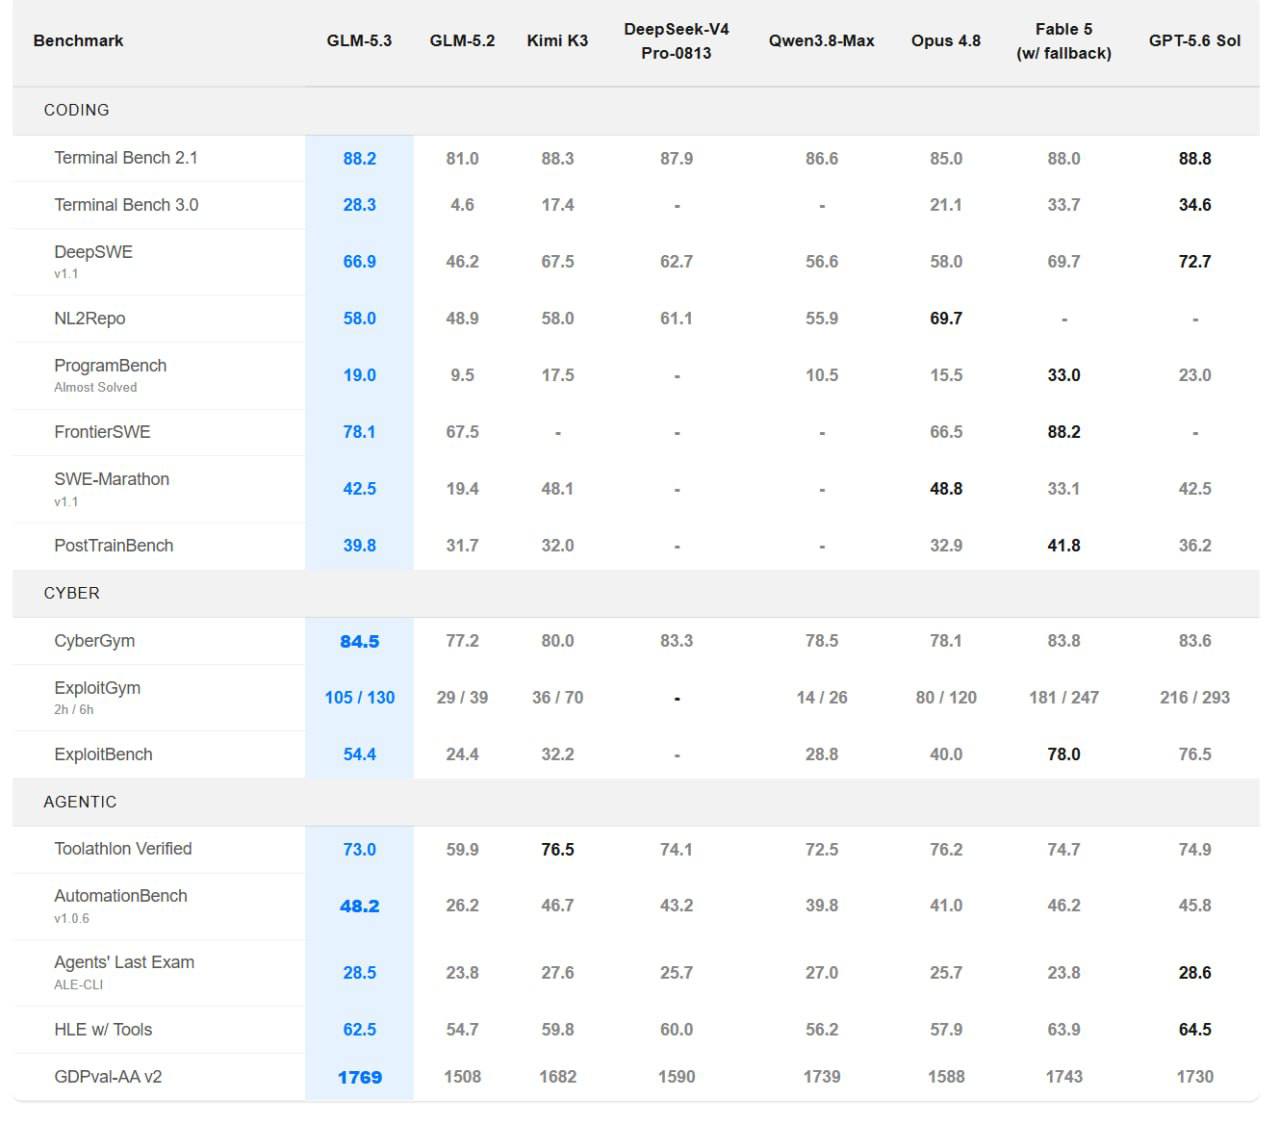
Task: Click the "Benchmark" column header
Action: point(78,41)
